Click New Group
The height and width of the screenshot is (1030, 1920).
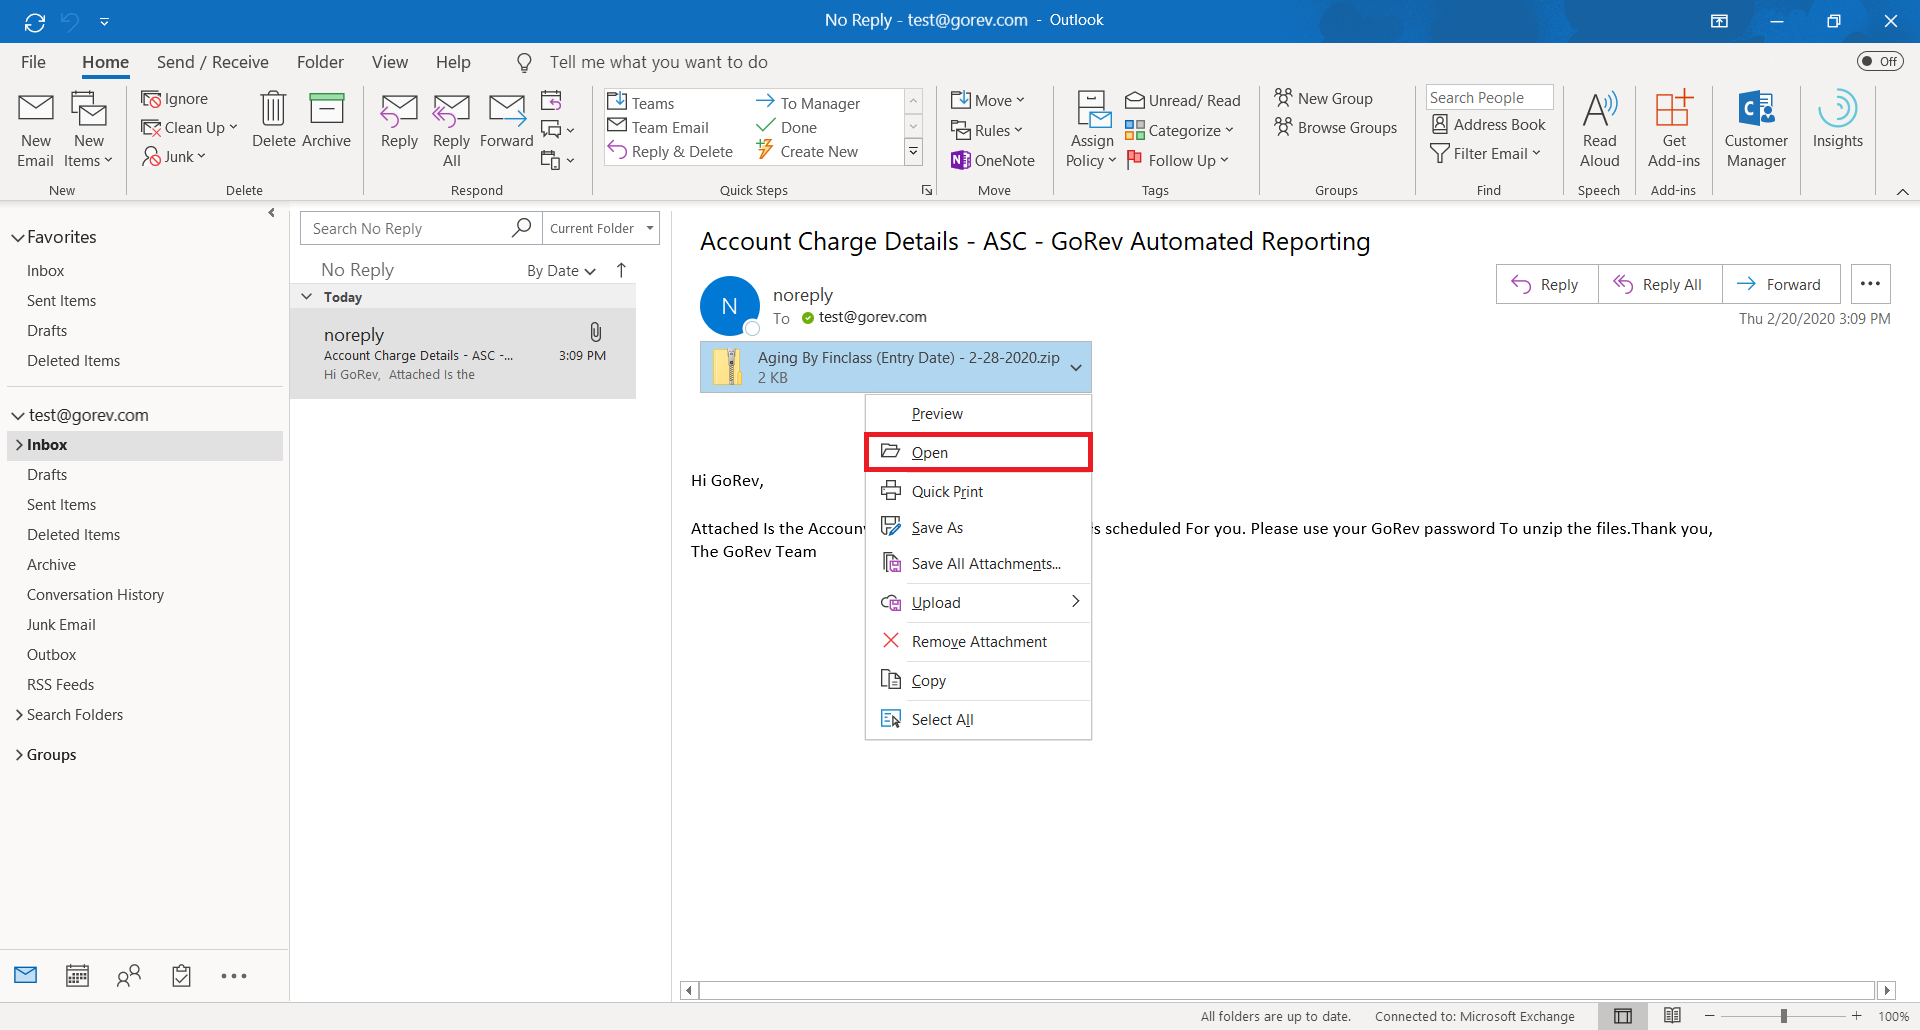pyautogui.click(x=1323, y=98)
